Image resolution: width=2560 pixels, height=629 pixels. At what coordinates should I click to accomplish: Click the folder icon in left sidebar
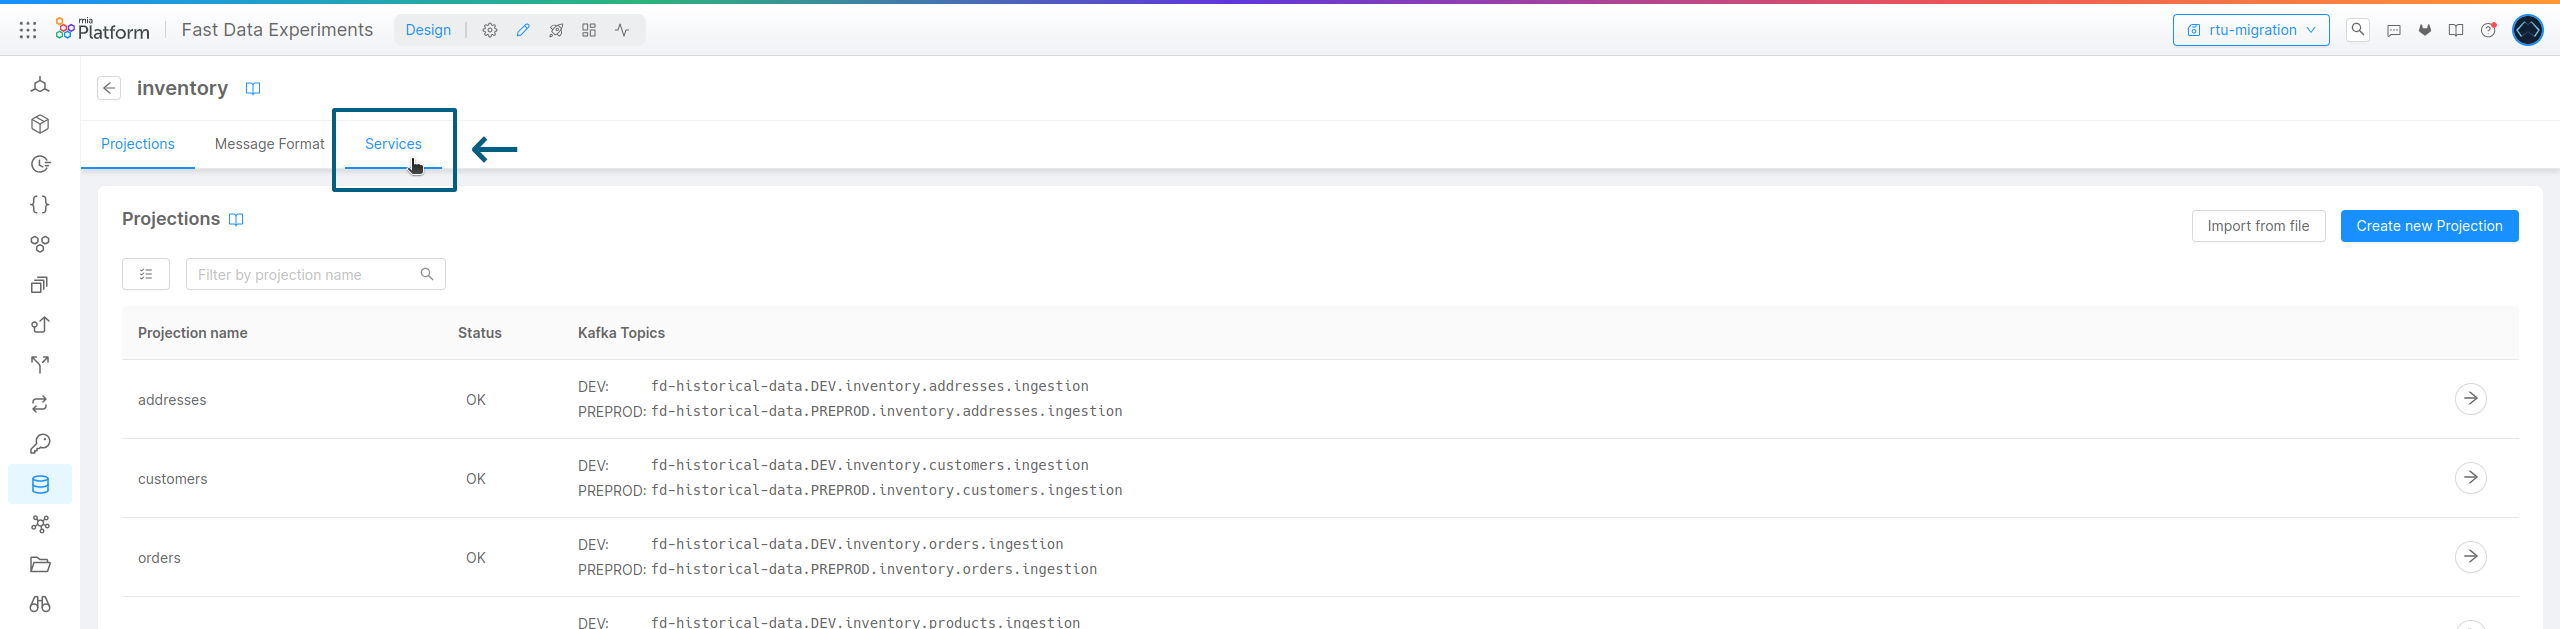pyautogui.click(x=40, y=564)
